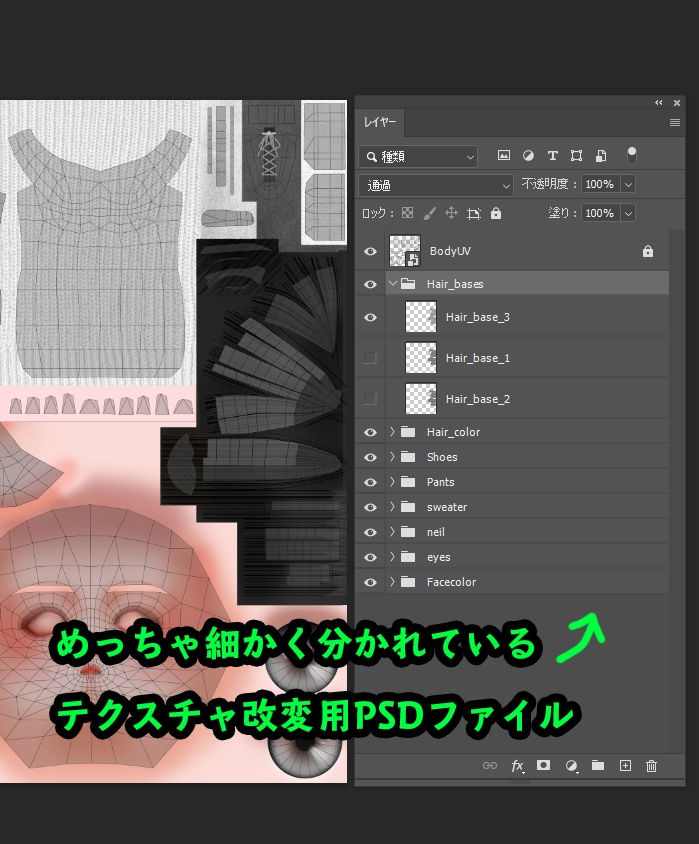Collapse the Hair_bases group
Viewport: 699px width, 844px height.
pyautogui.click(x=393, y=283)
